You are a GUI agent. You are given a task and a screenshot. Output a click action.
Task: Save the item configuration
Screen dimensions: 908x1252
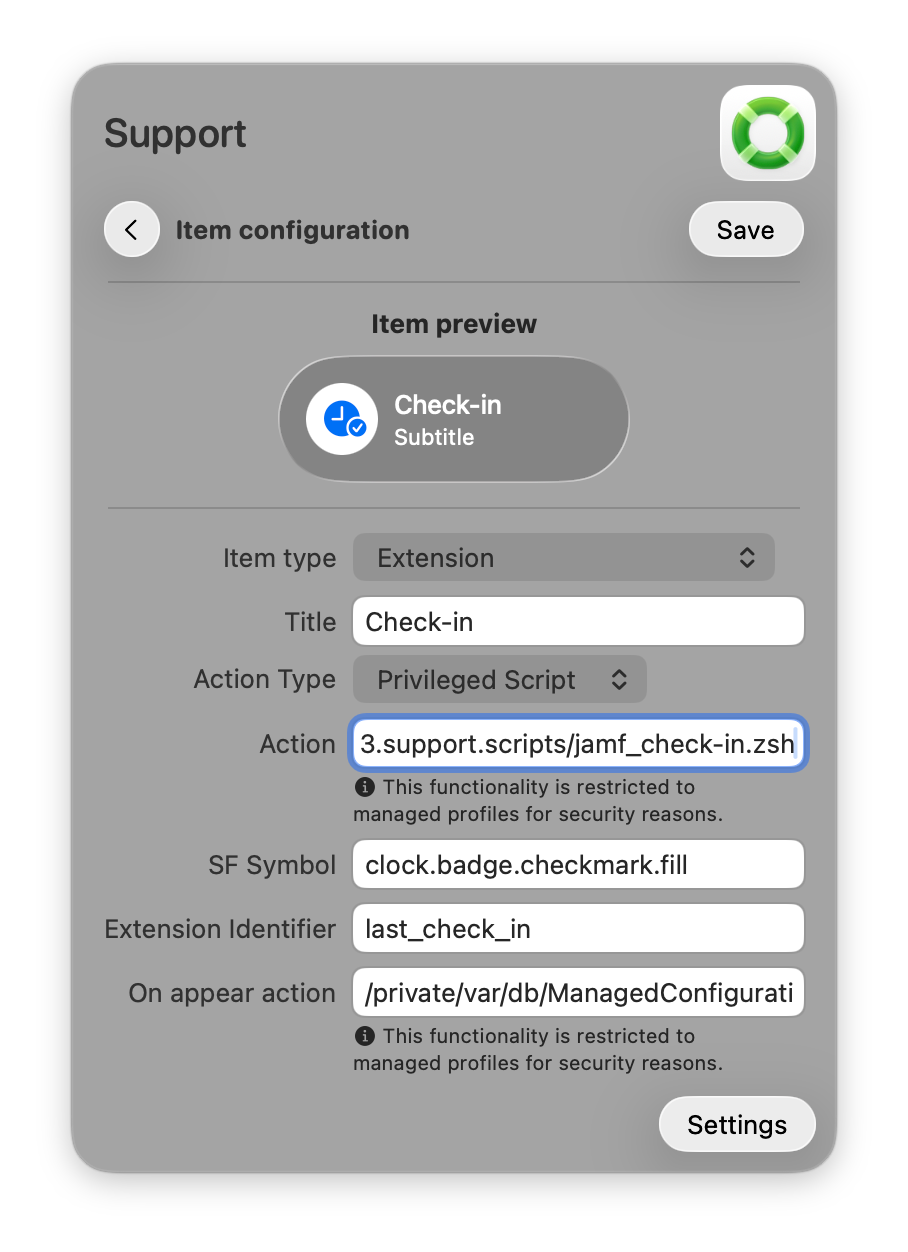click(x=745, y=230)
